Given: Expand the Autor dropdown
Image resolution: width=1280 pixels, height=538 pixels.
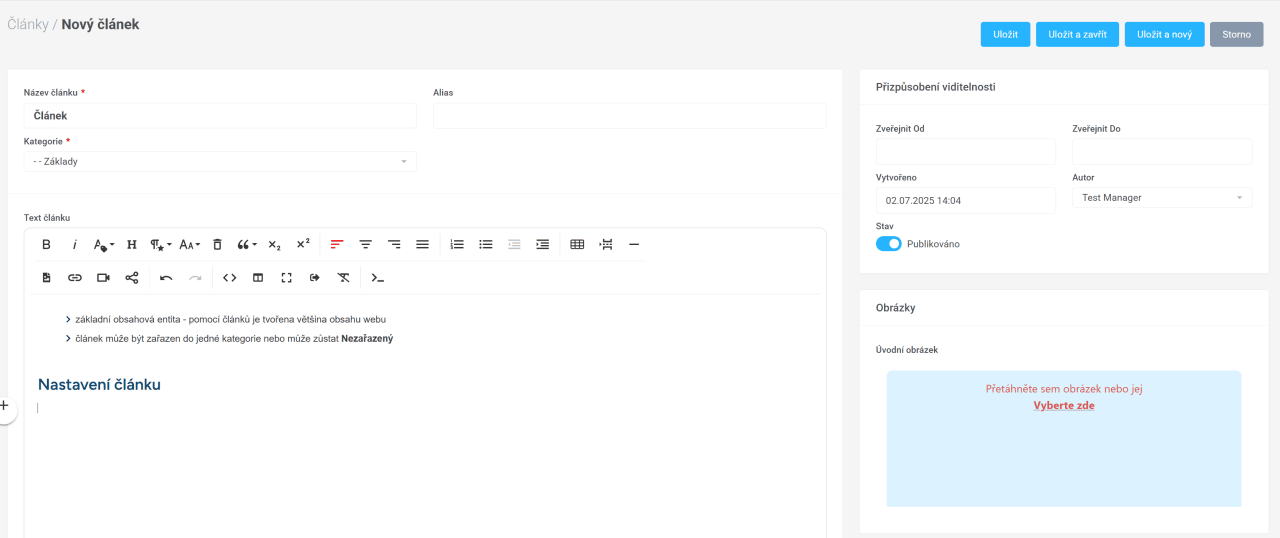Looking at the screenshot, I should click(1161, 198).
